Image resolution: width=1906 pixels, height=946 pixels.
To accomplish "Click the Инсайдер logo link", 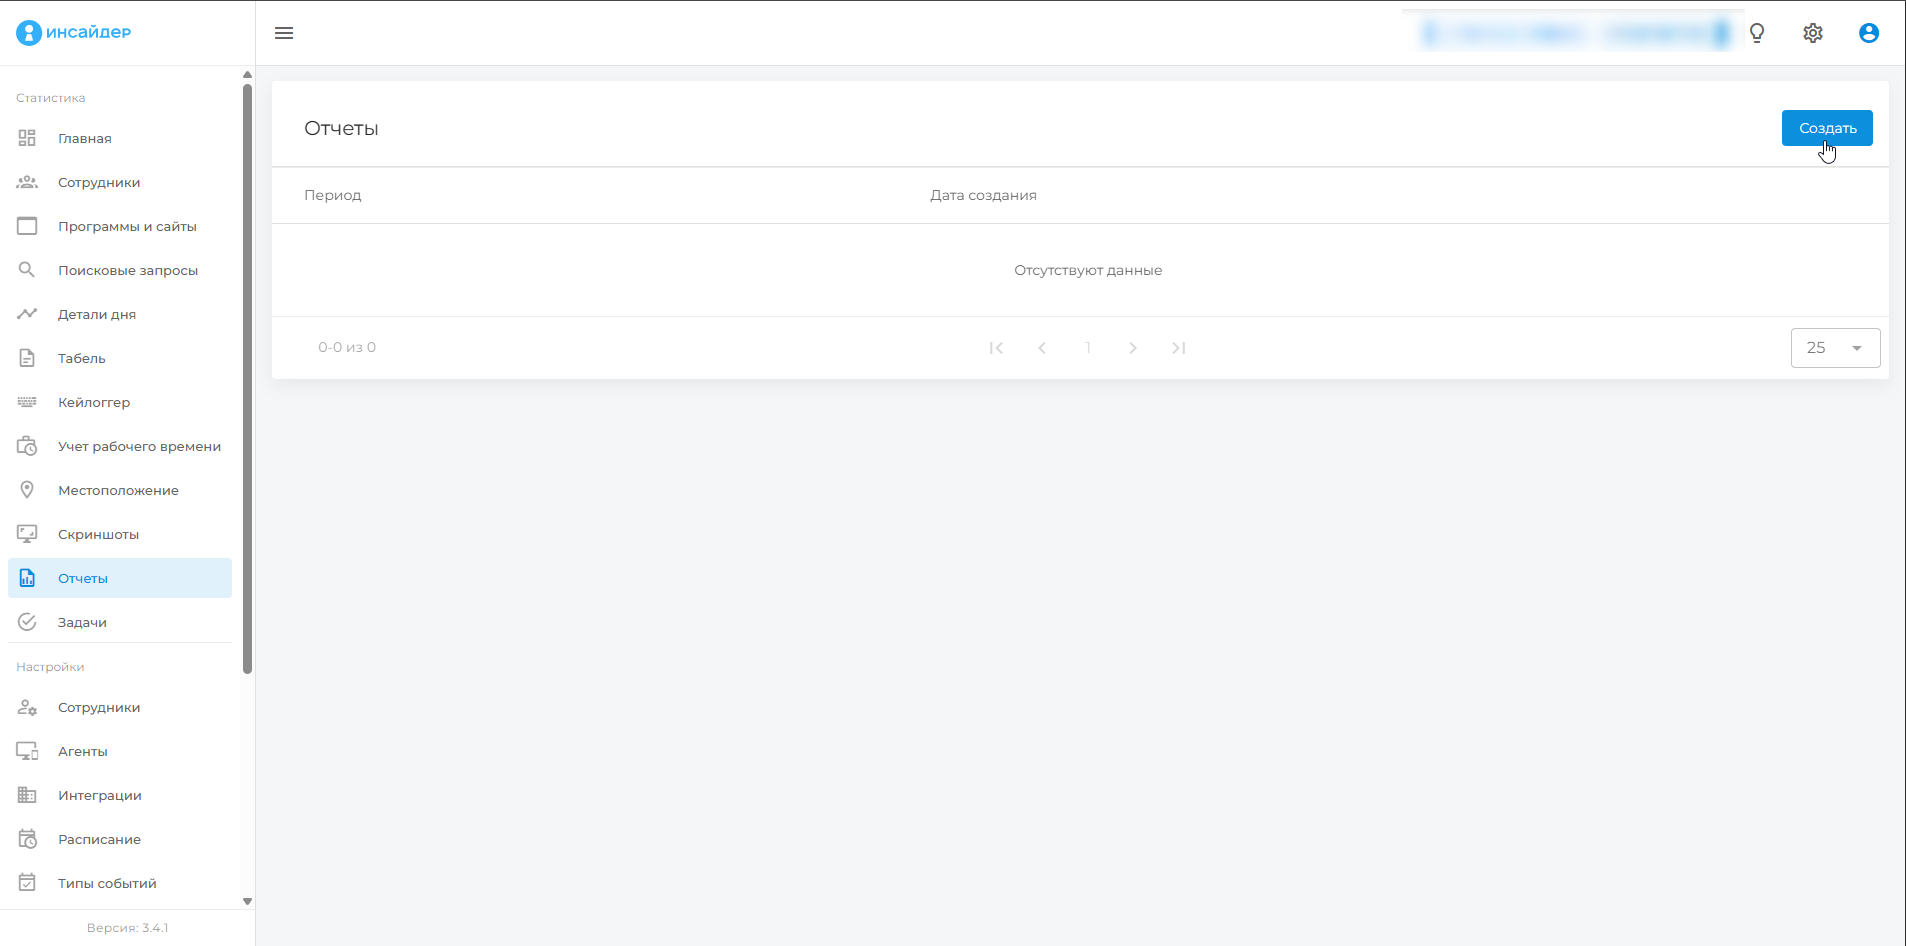I will 74,32.
